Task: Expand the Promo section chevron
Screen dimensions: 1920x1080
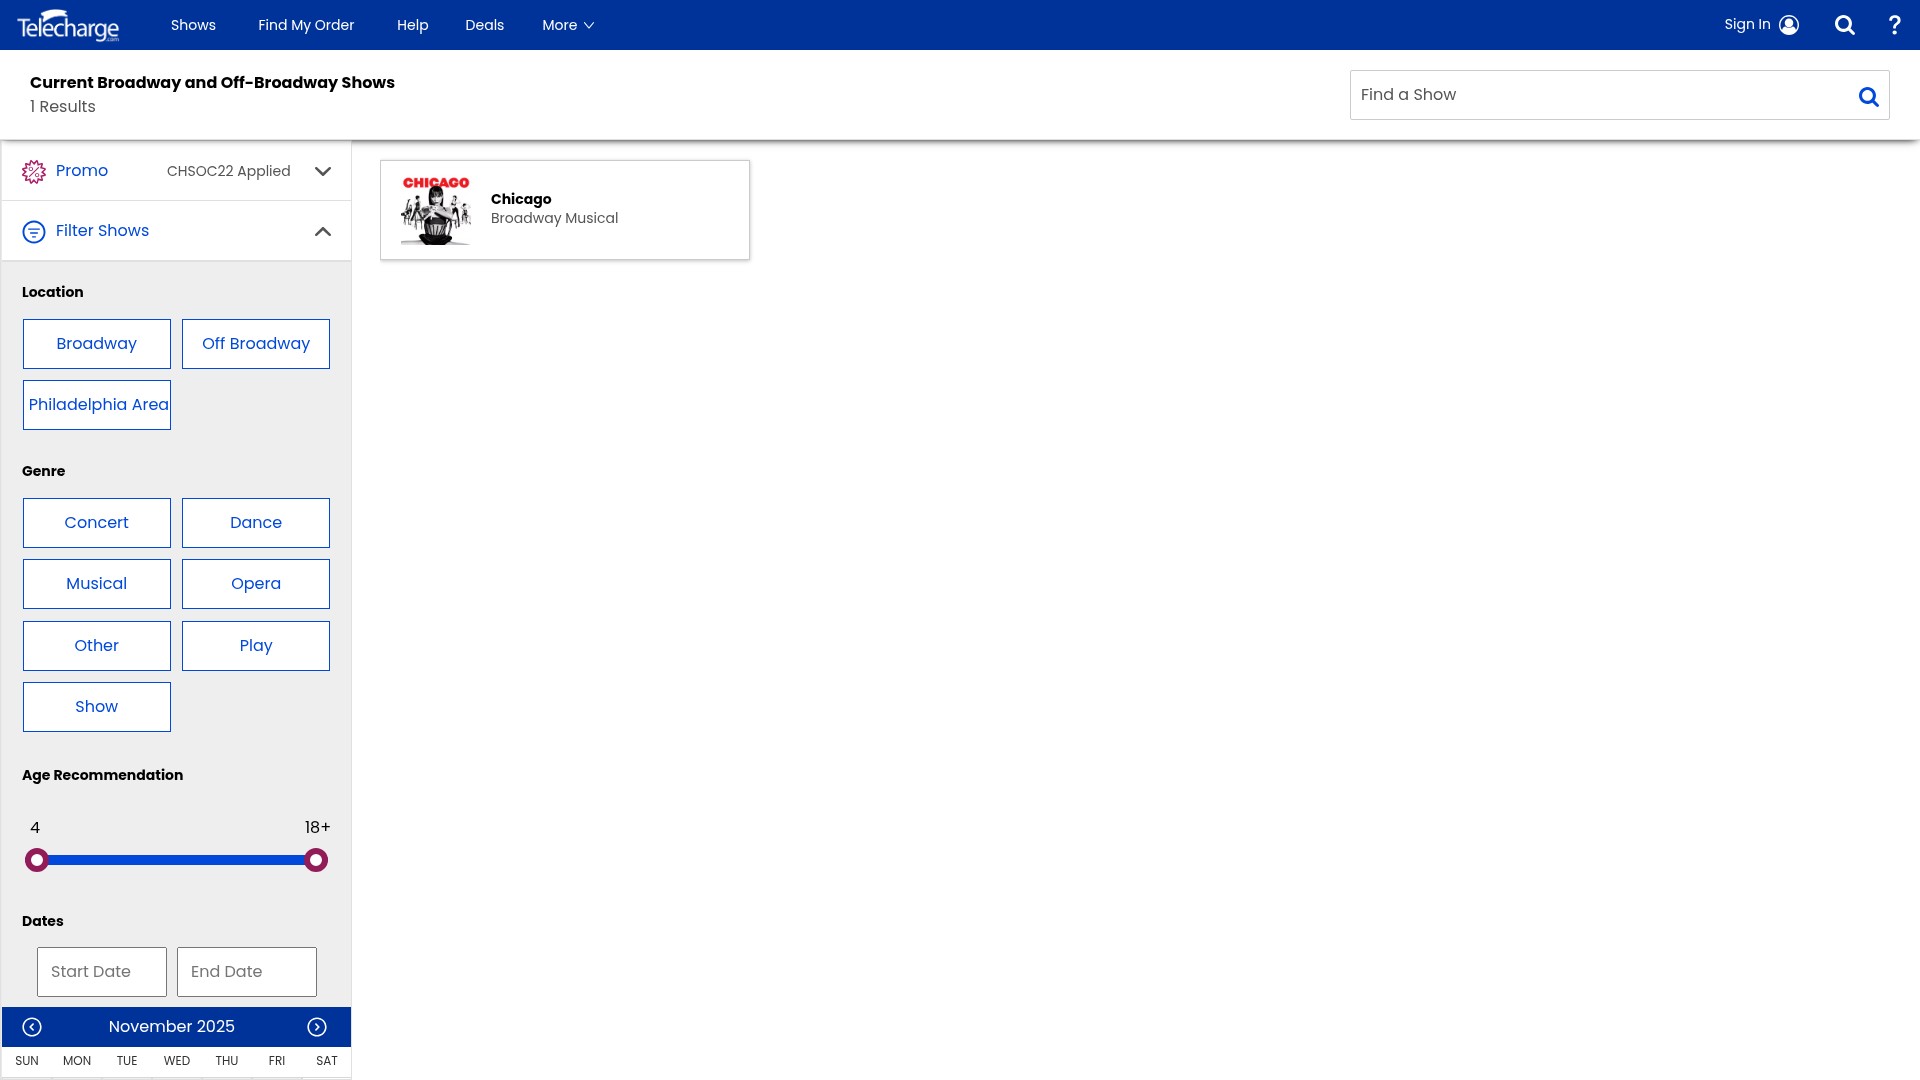Action: (x=323, y=171)
